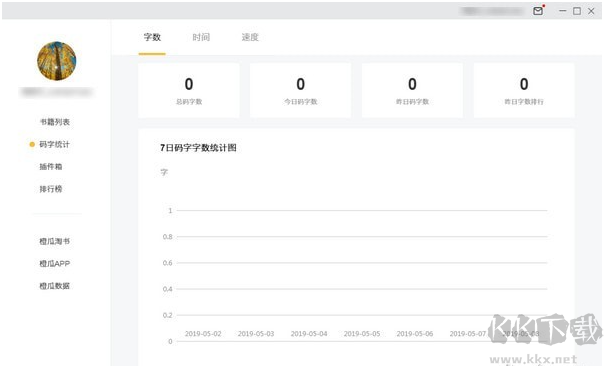Screen dimensions: 604x366
Task: Maximize the window
Action: coord(577,11)
